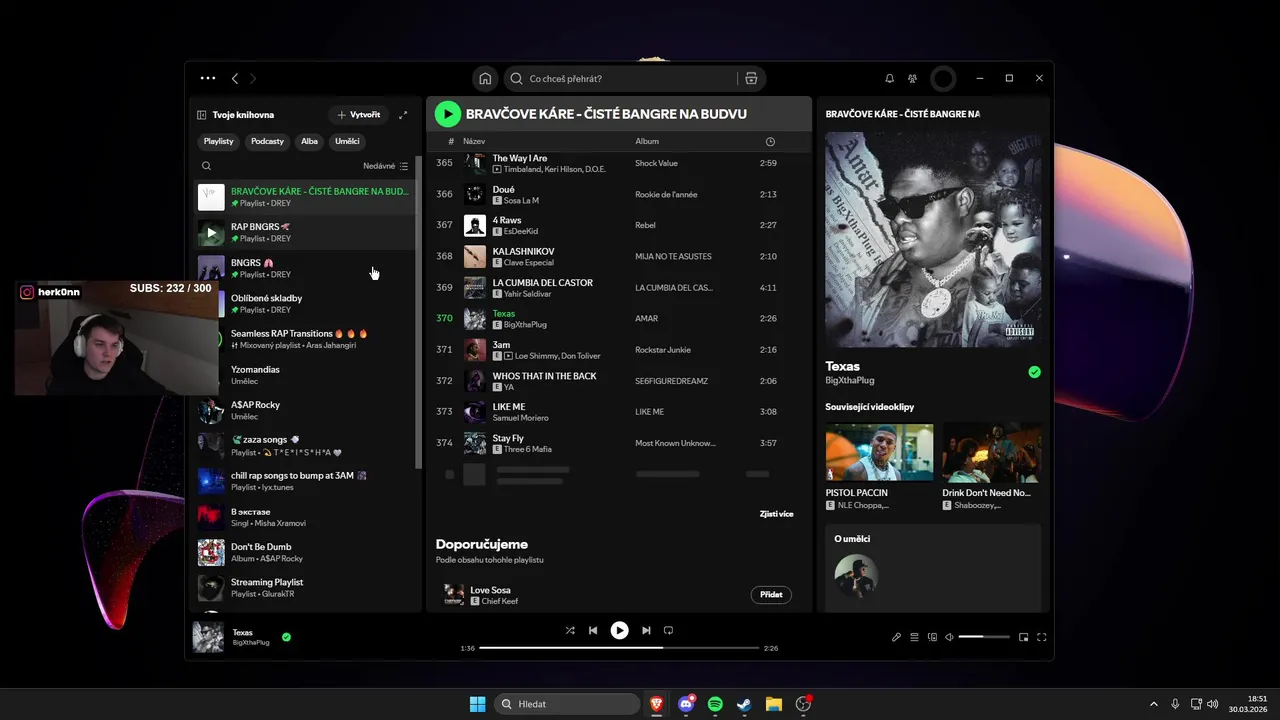Open the playback queue icon
This screenshot has width=1280, height=720.
click(x=914, y=637)
